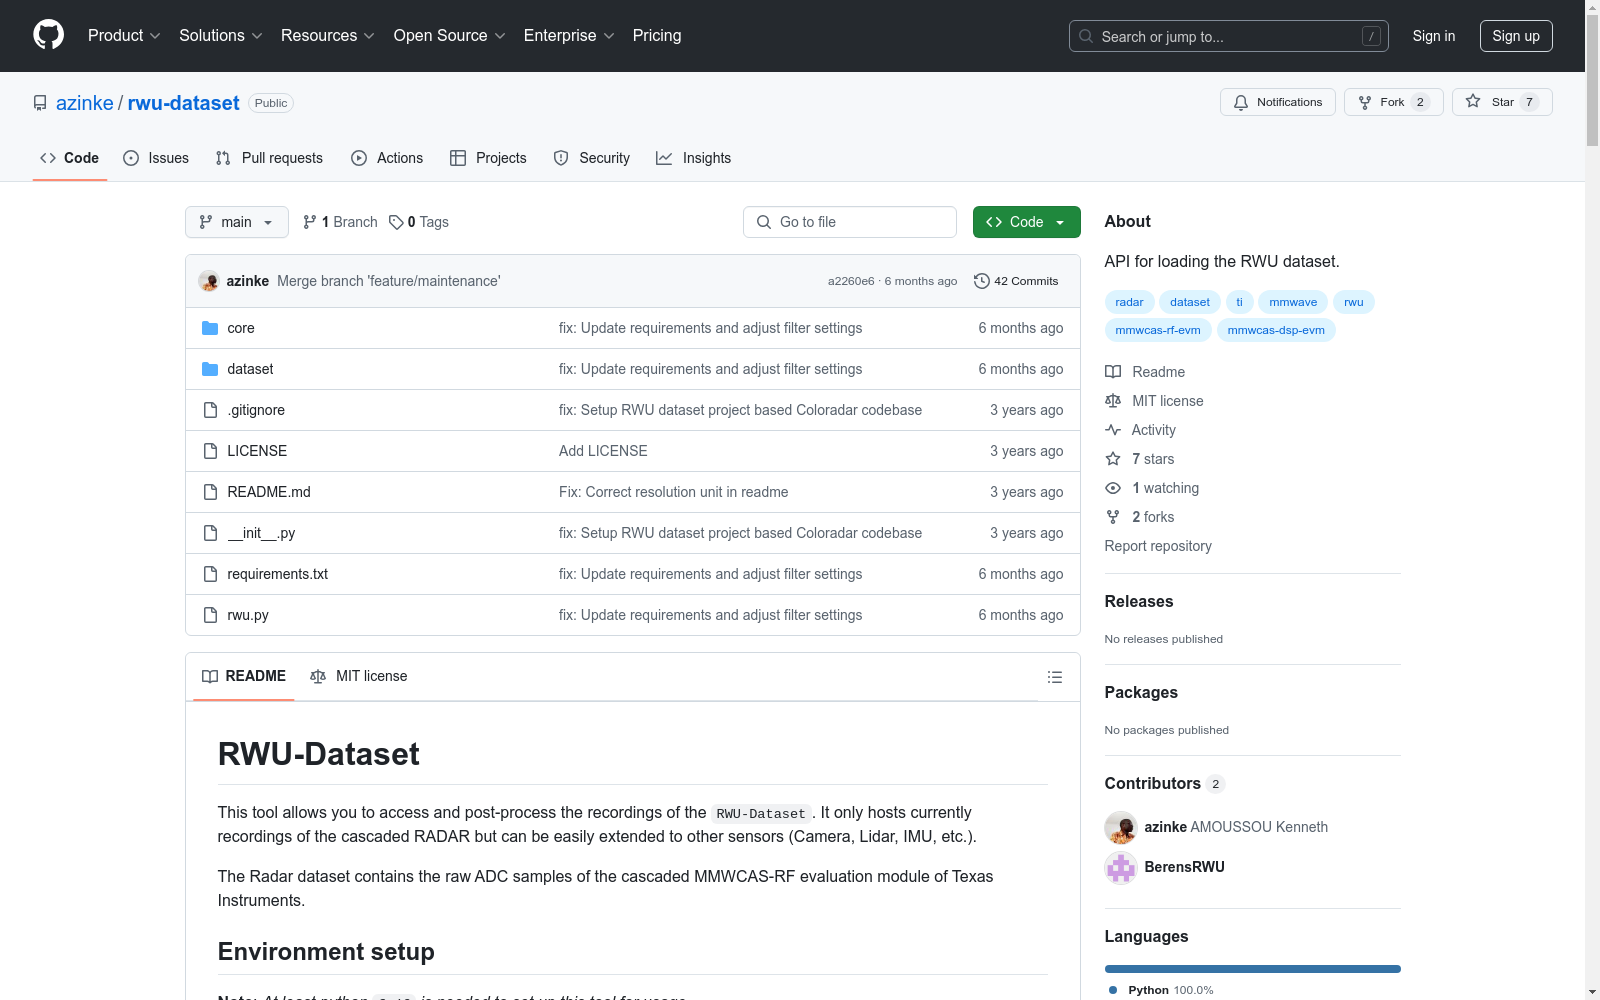Switch to the Pull requests tab
The width and height of the screenshot is (1600, 1000).
[x=269, y=158]
